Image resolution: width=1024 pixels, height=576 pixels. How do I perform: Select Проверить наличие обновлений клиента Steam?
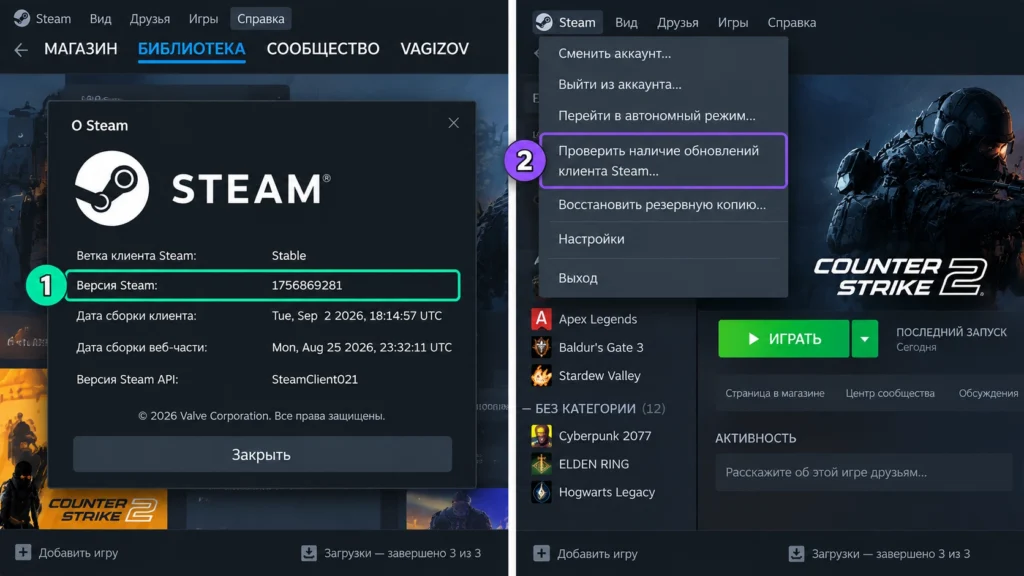(664, 161)
